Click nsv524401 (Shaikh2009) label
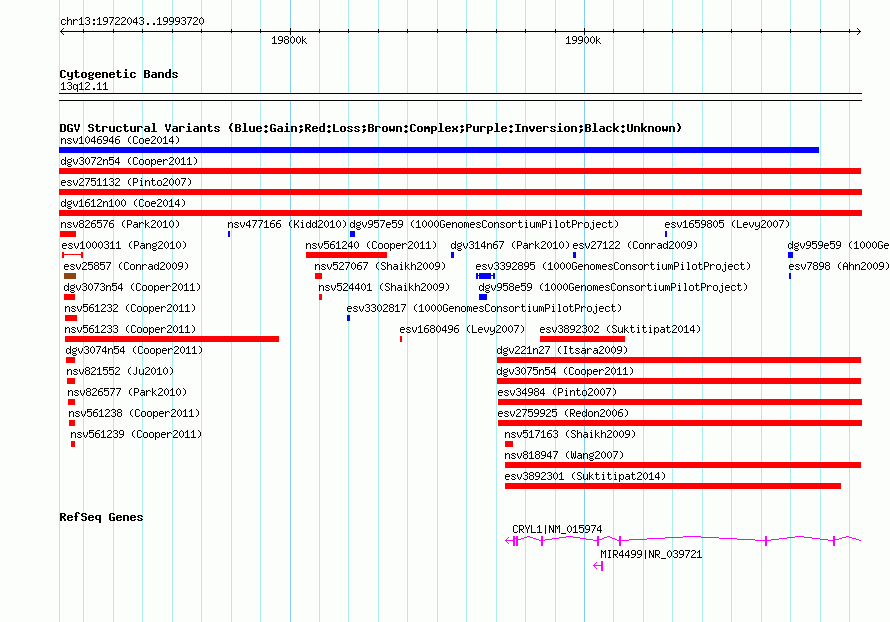Image resolution: width=890 pixels, height=622 pixels. pyautogui.click(x=384, y=287)
